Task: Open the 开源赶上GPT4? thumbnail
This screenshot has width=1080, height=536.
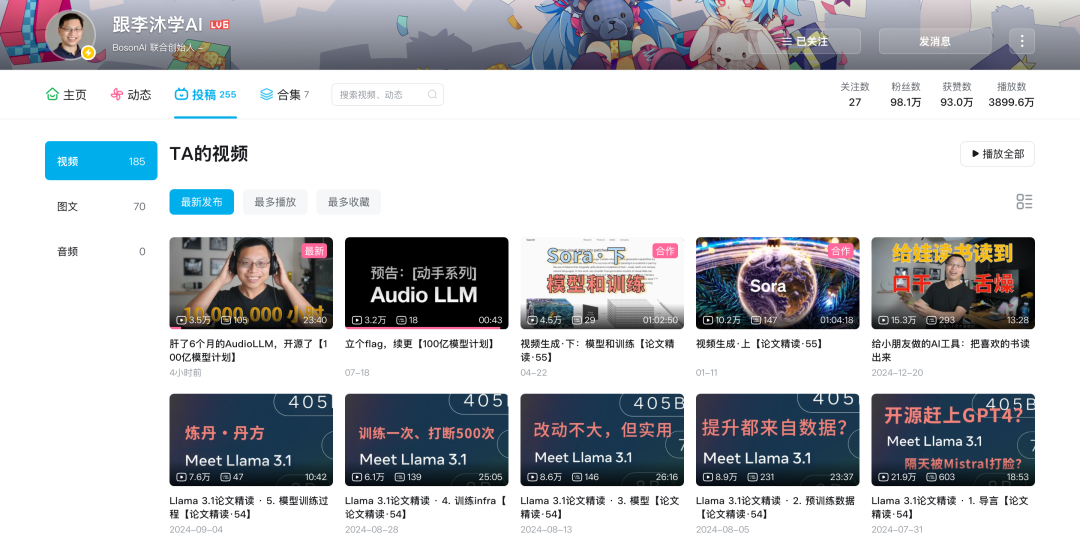Action: tap(953, 440)
